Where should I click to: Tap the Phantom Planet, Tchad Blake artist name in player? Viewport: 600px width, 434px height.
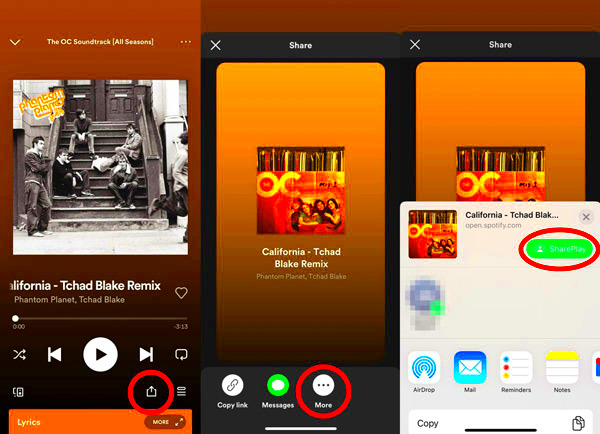point(69,300)
